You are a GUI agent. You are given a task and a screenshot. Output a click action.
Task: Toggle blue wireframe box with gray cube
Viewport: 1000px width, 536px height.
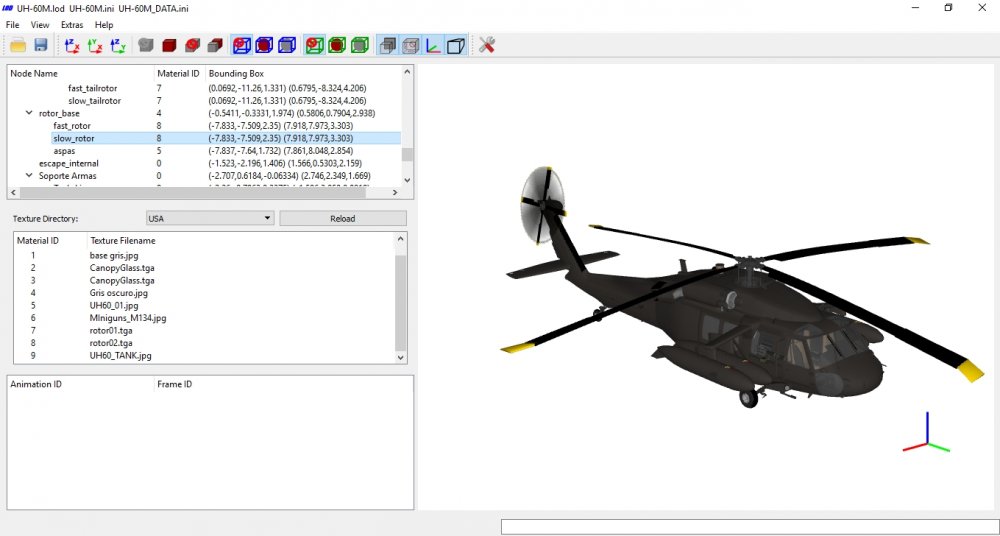pos(287,45)
